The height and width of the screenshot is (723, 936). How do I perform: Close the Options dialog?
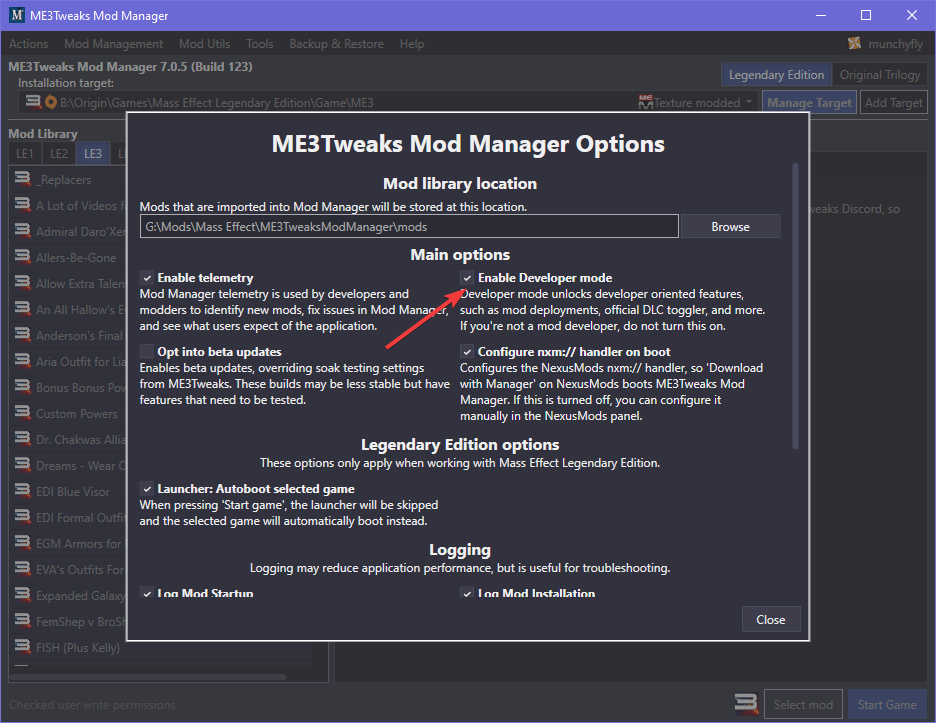(771, 620)
